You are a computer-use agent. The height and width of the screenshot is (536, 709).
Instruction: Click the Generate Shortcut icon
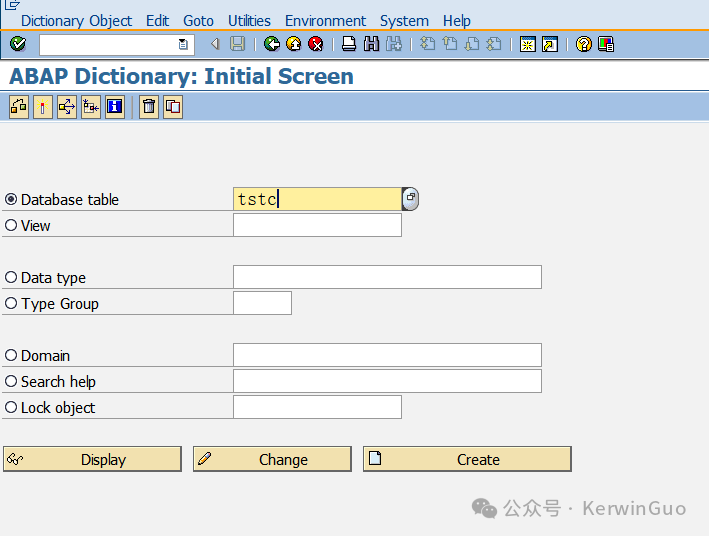pyautogui.click(x=550, y=44)
